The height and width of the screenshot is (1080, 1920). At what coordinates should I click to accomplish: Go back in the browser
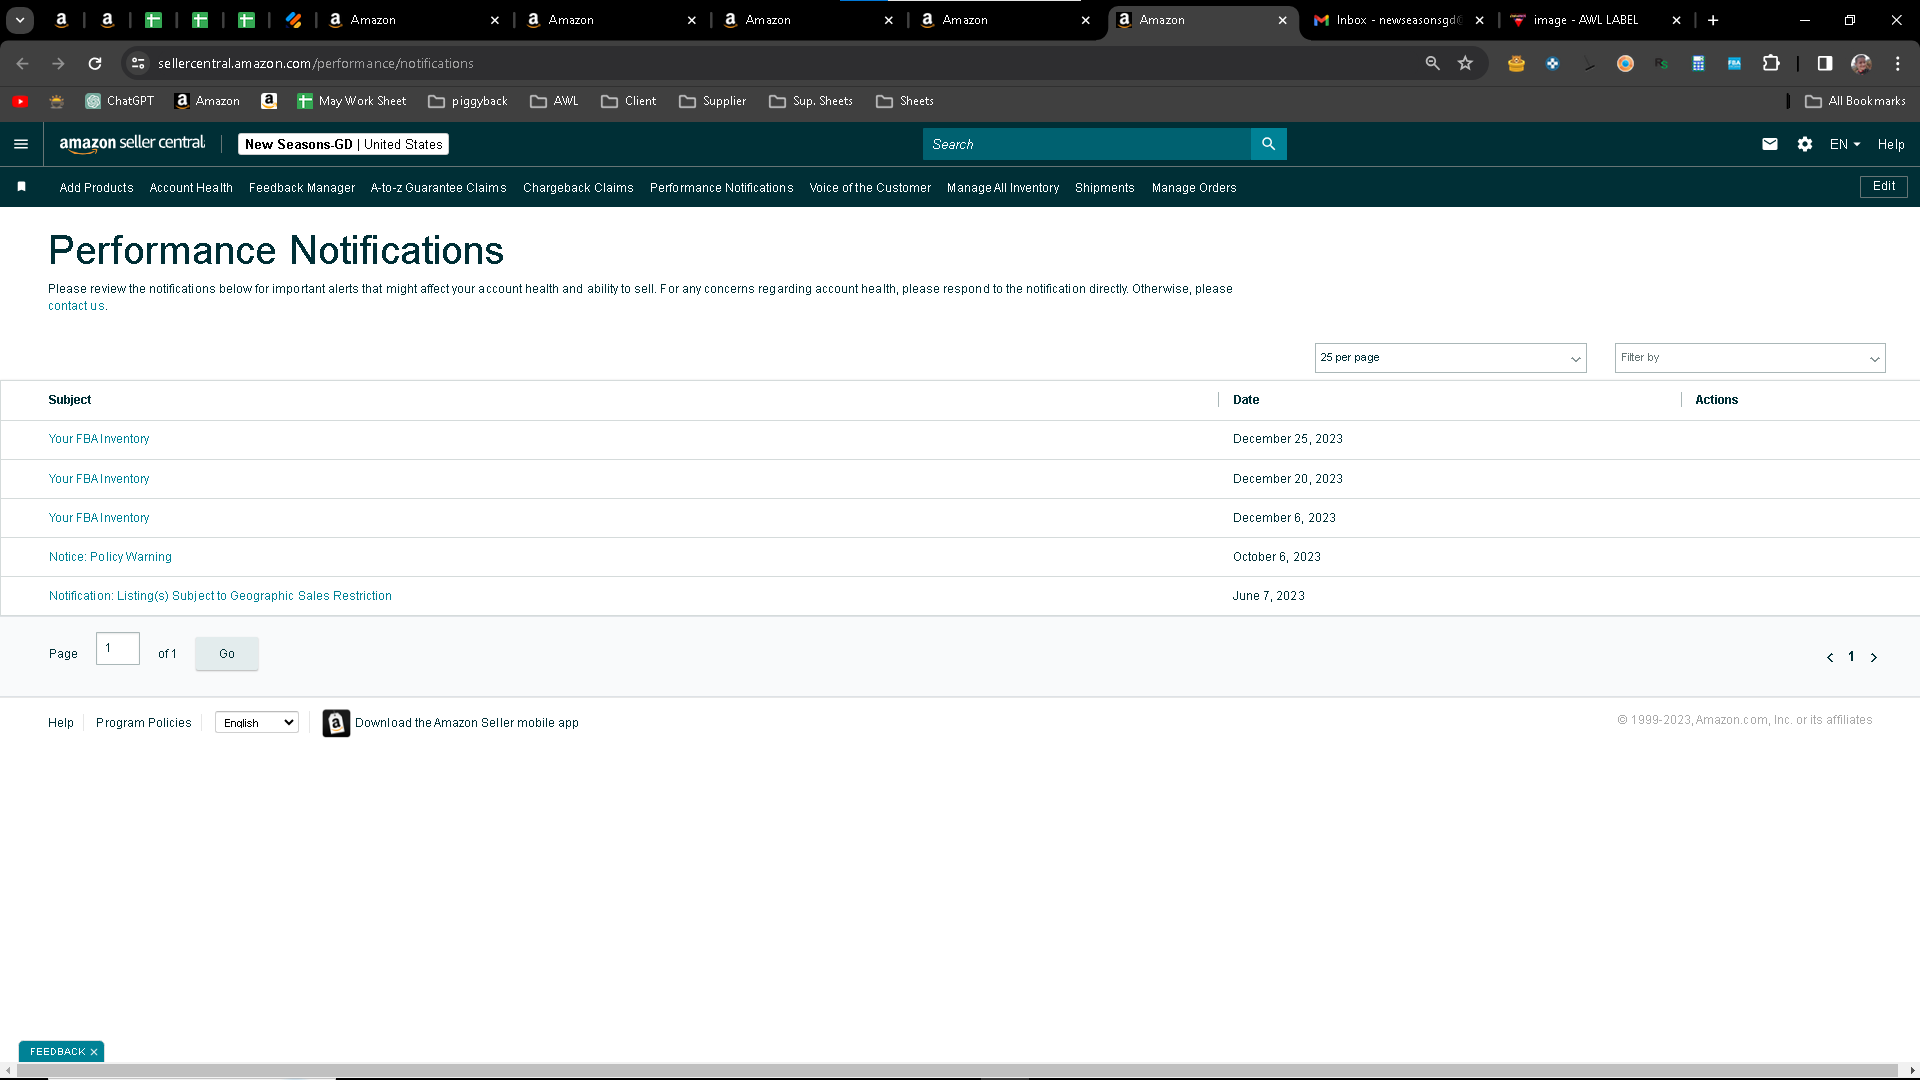[x=22, y=63]
